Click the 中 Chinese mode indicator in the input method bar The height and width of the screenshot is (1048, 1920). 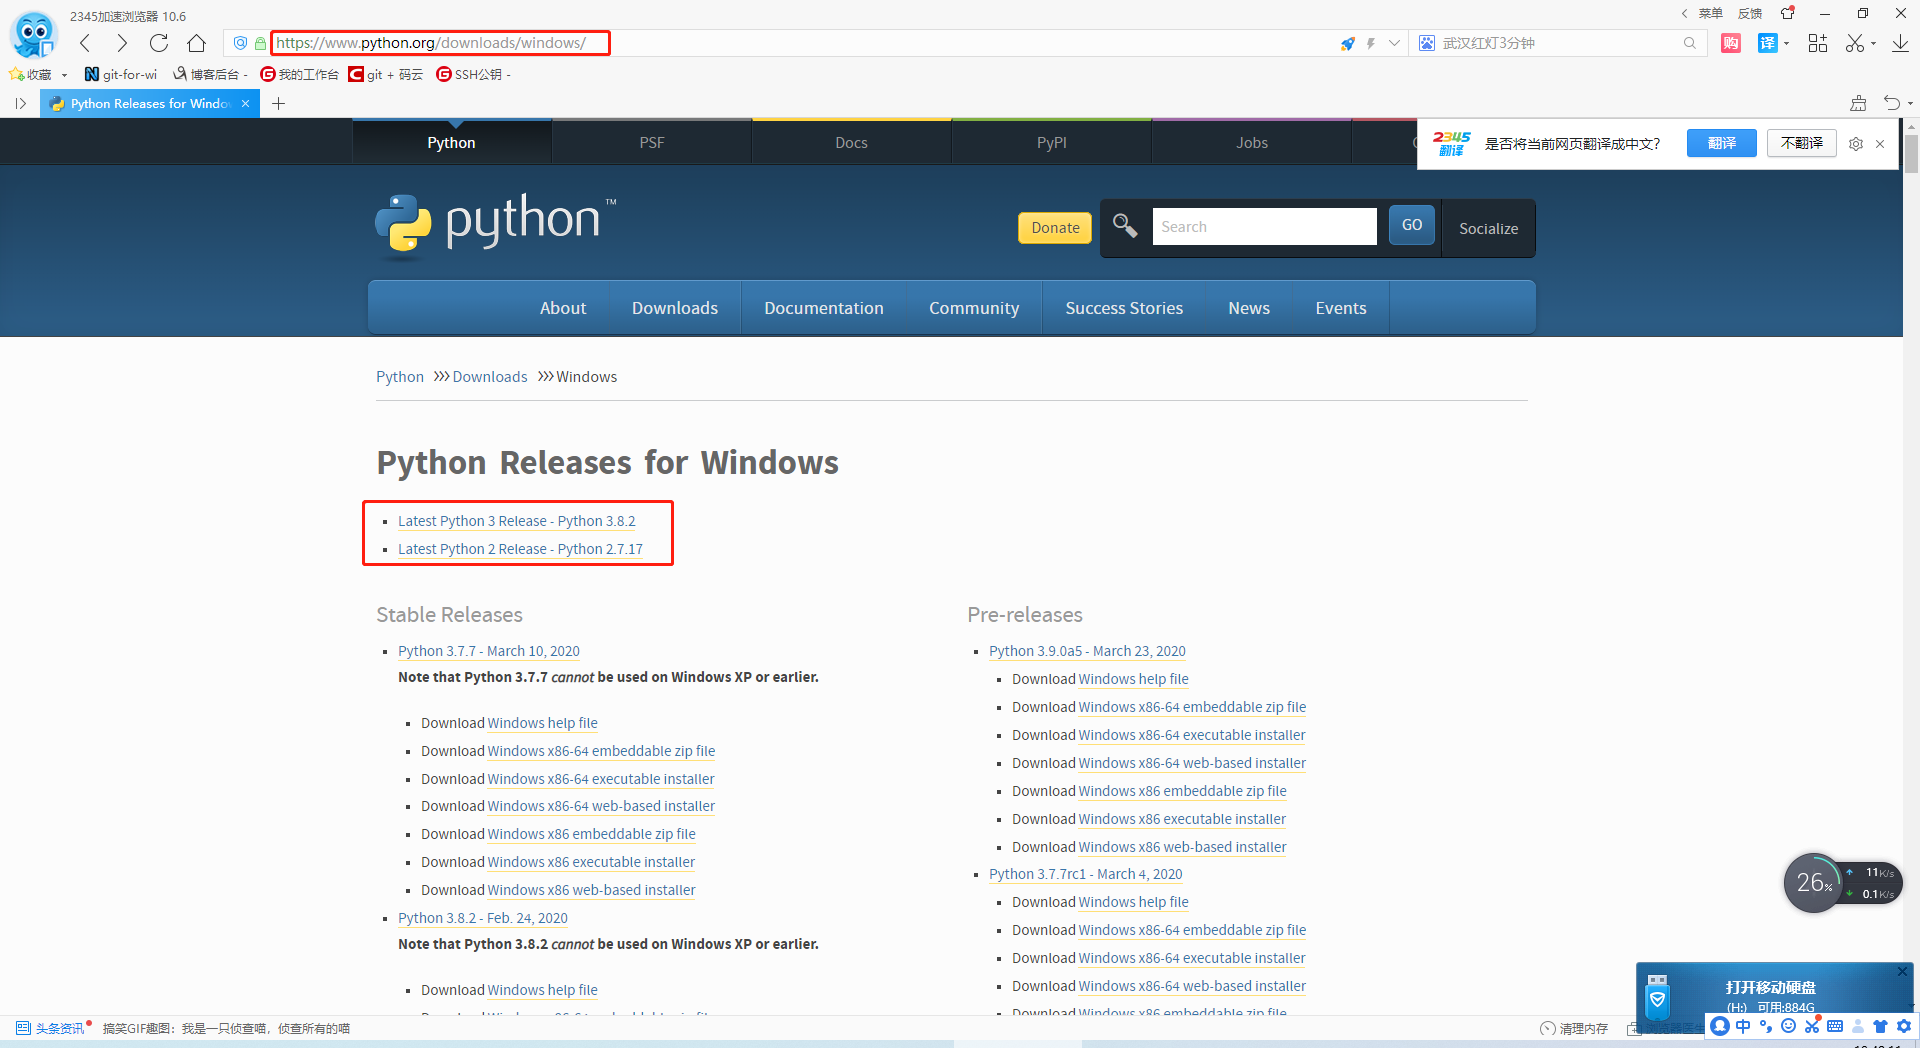(x=1743, y=1026)
